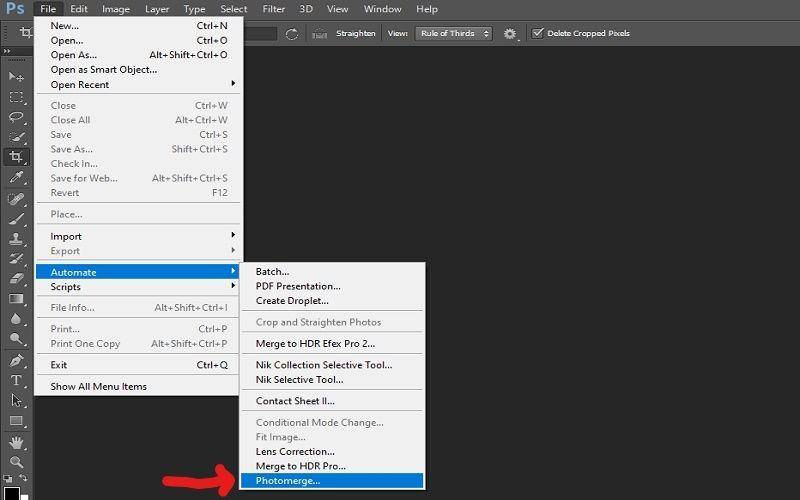Open the Rule of Thirds view dropdown
The image size is (800, 500).
click(454, 34)
